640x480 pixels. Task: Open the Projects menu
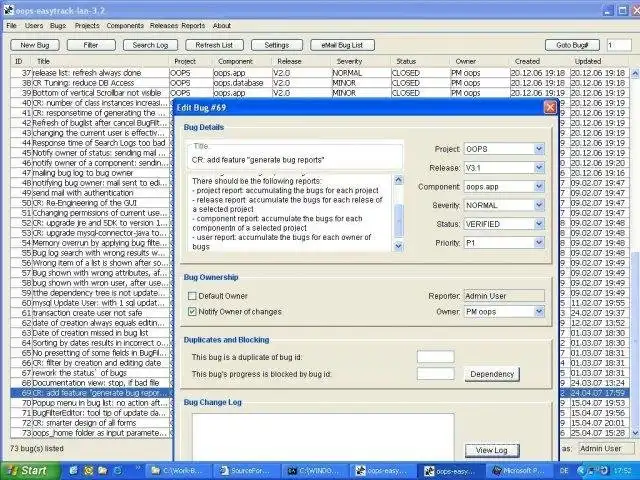[87, 25]
